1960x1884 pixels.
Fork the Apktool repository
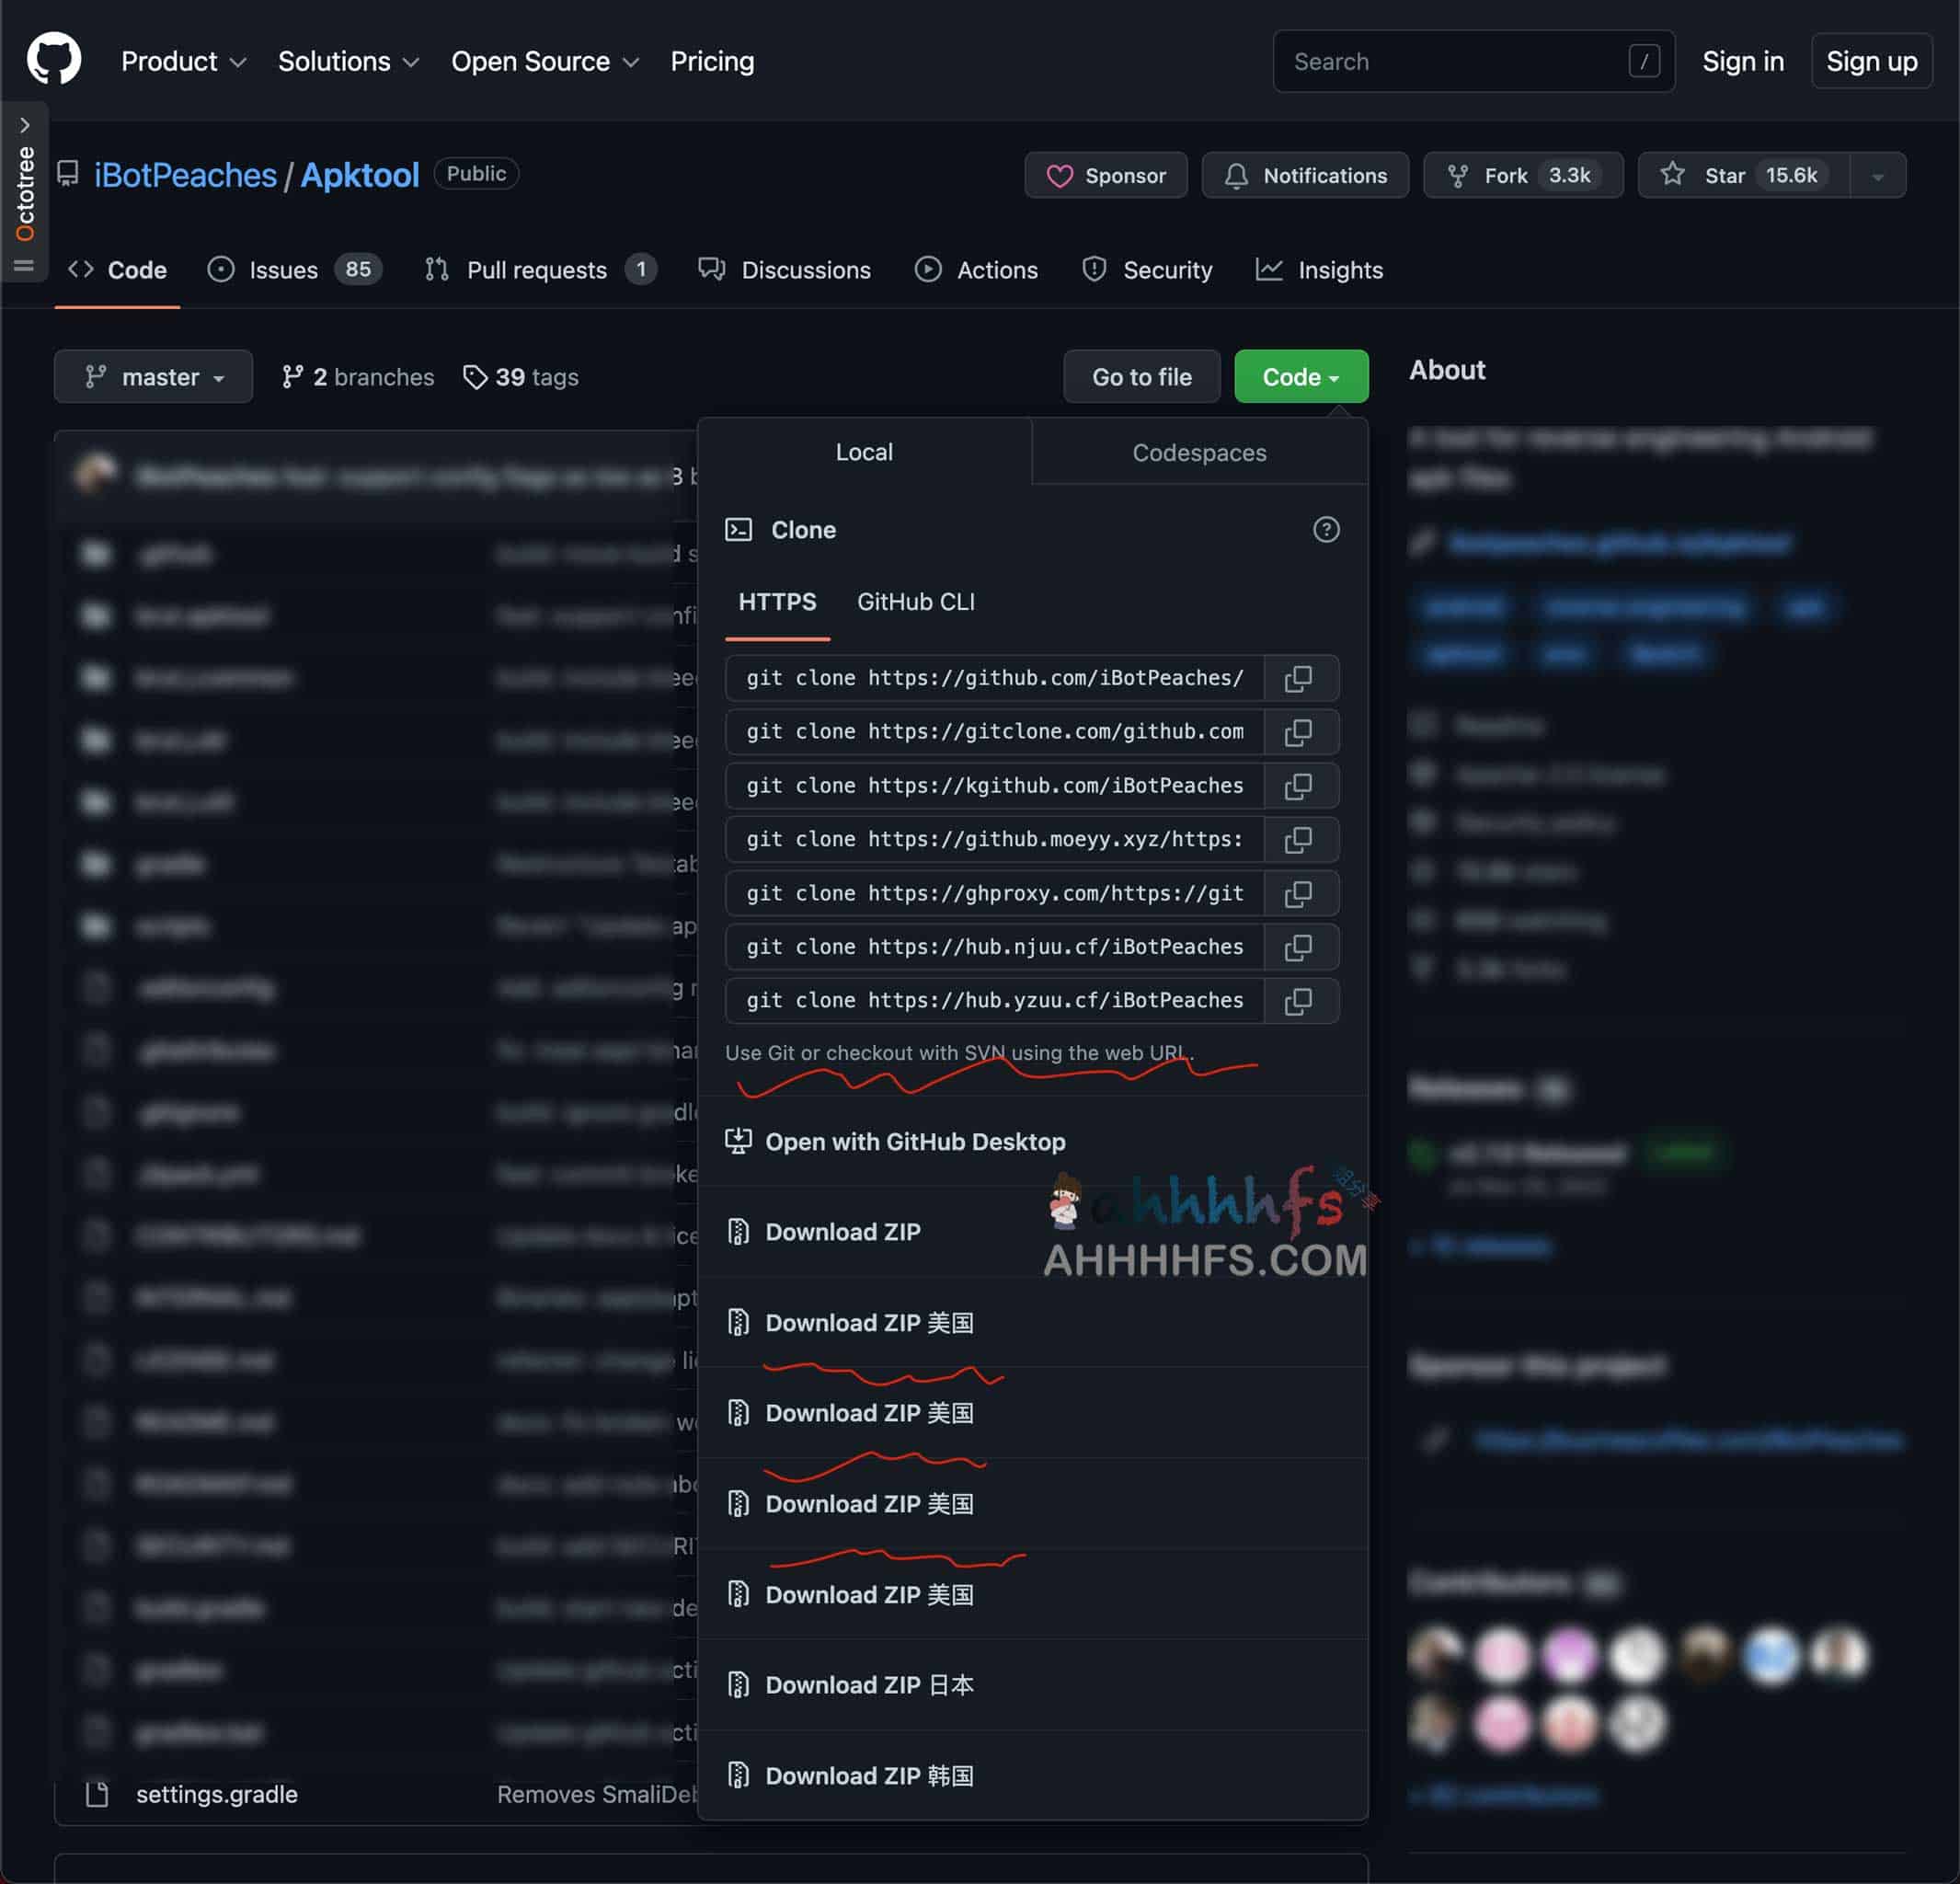tap(1521, 174)
